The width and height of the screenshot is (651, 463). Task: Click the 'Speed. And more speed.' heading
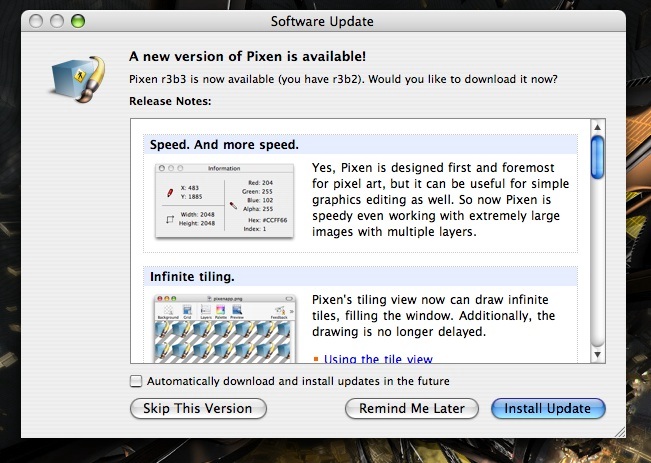[x=224, y=145]
